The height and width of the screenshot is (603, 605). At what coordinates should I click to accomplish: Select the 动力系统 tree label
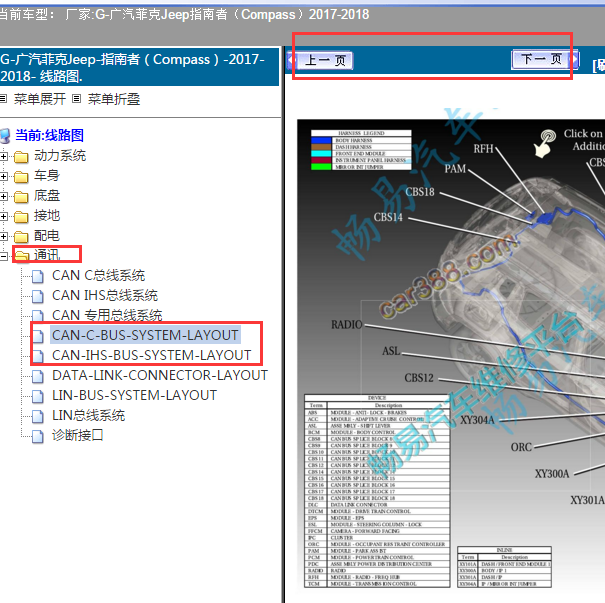(60, 155)
